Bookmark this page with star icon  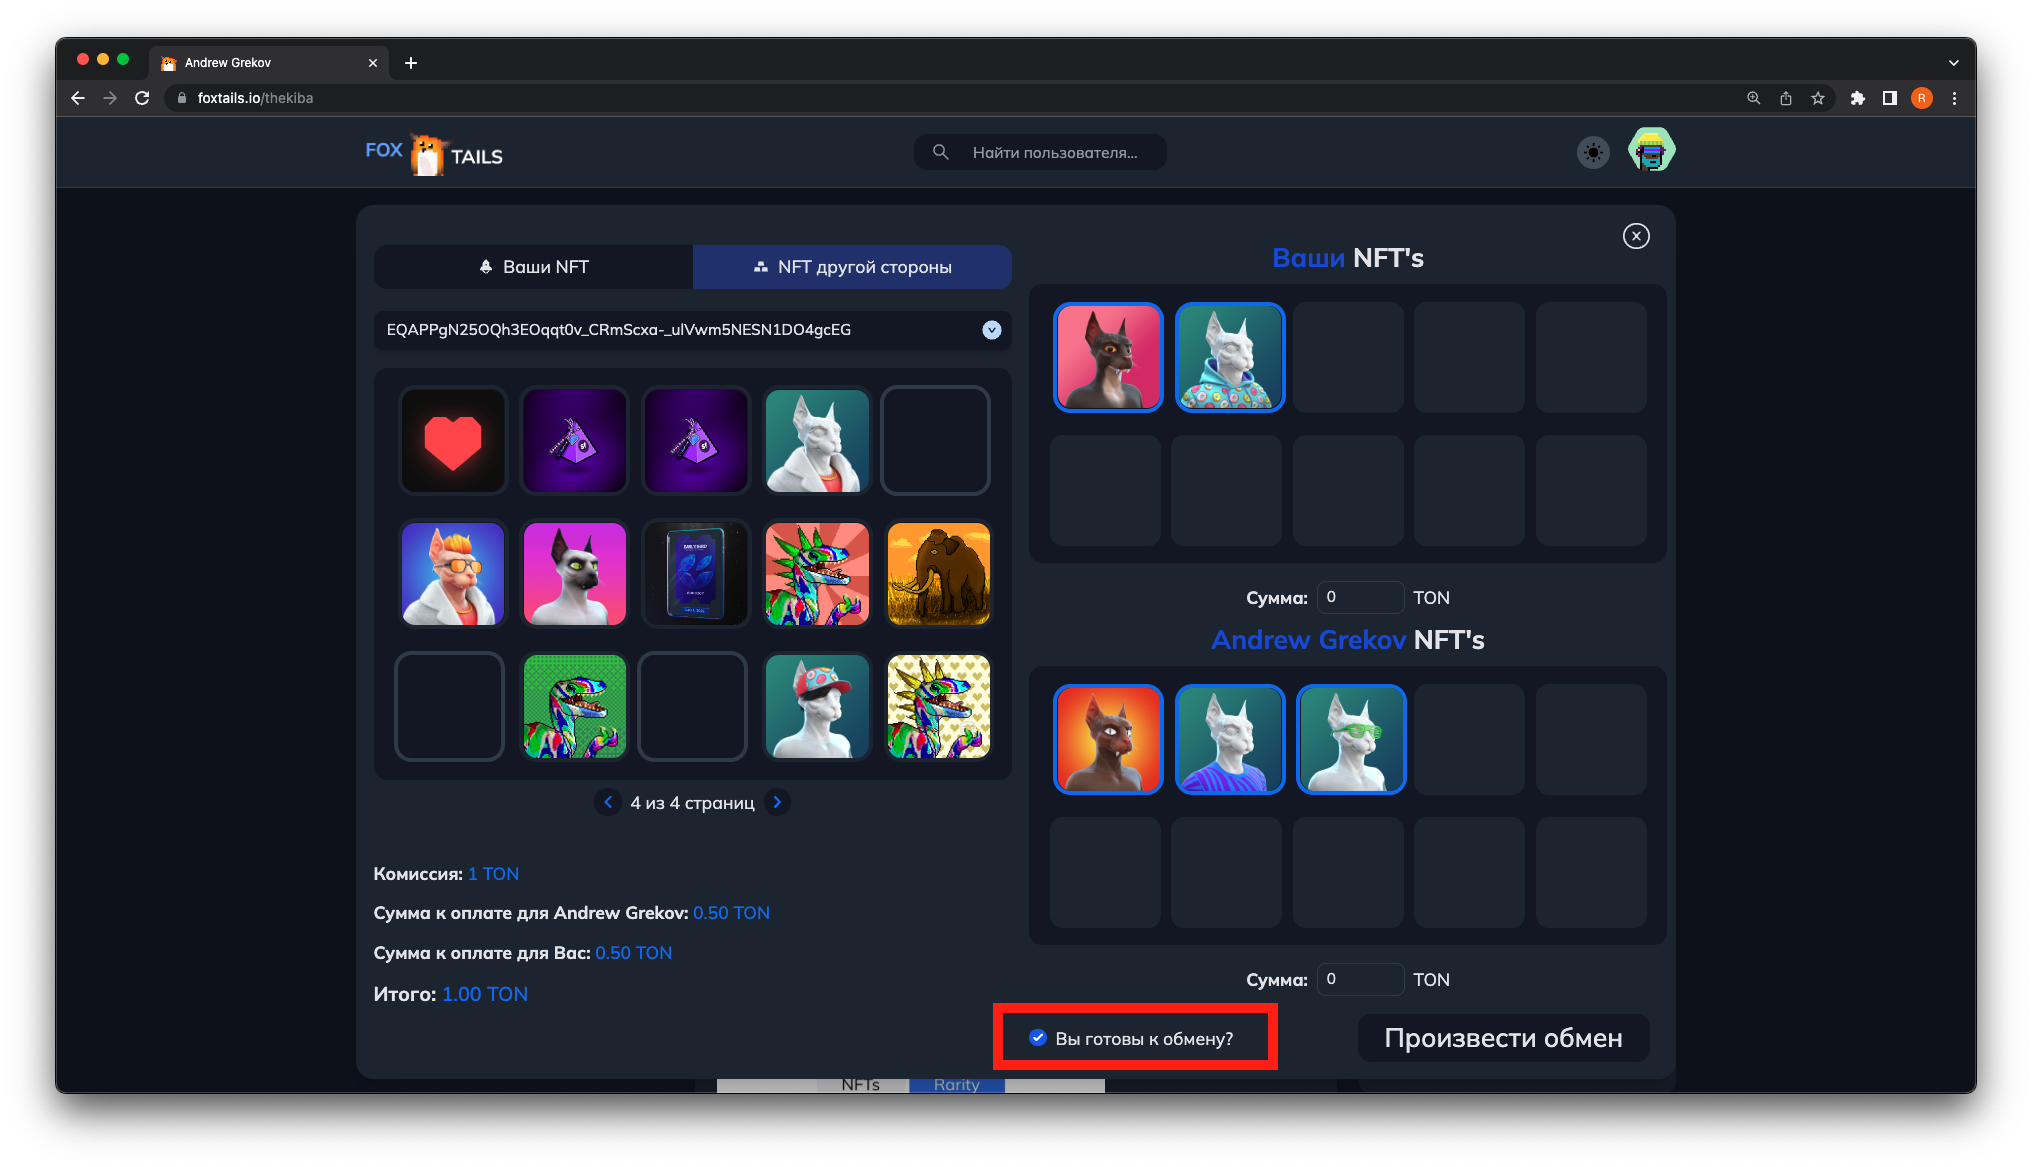[1818, 98]
